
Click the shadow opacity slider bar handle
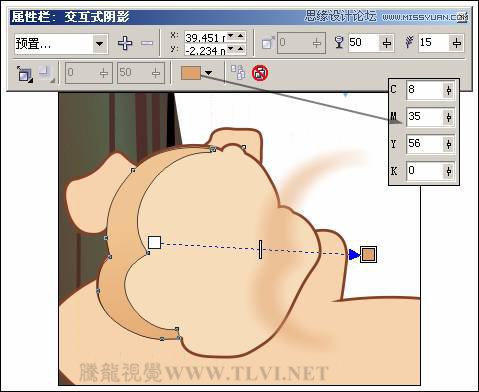pos(260,249)
